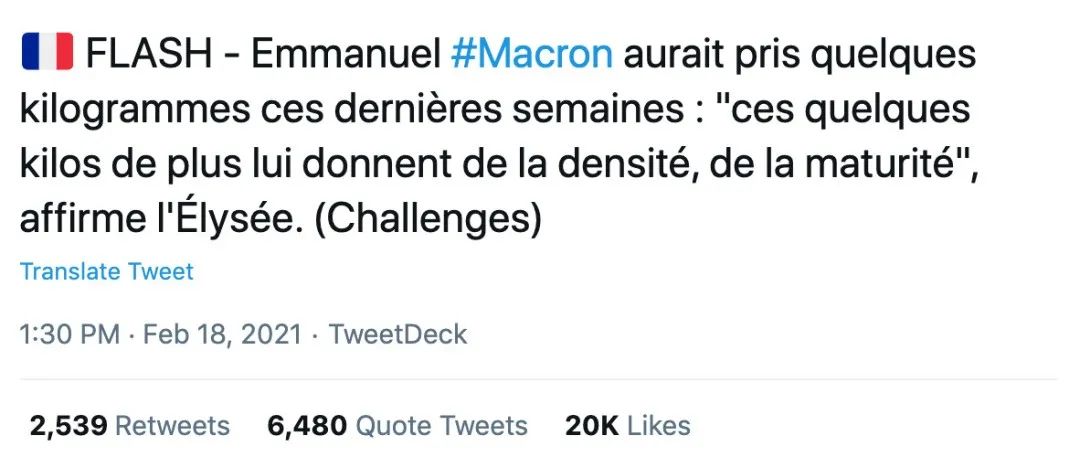Open the #Macron hashtag
The height and width of the screenshot is (457, 1080).
click(532, 53)
